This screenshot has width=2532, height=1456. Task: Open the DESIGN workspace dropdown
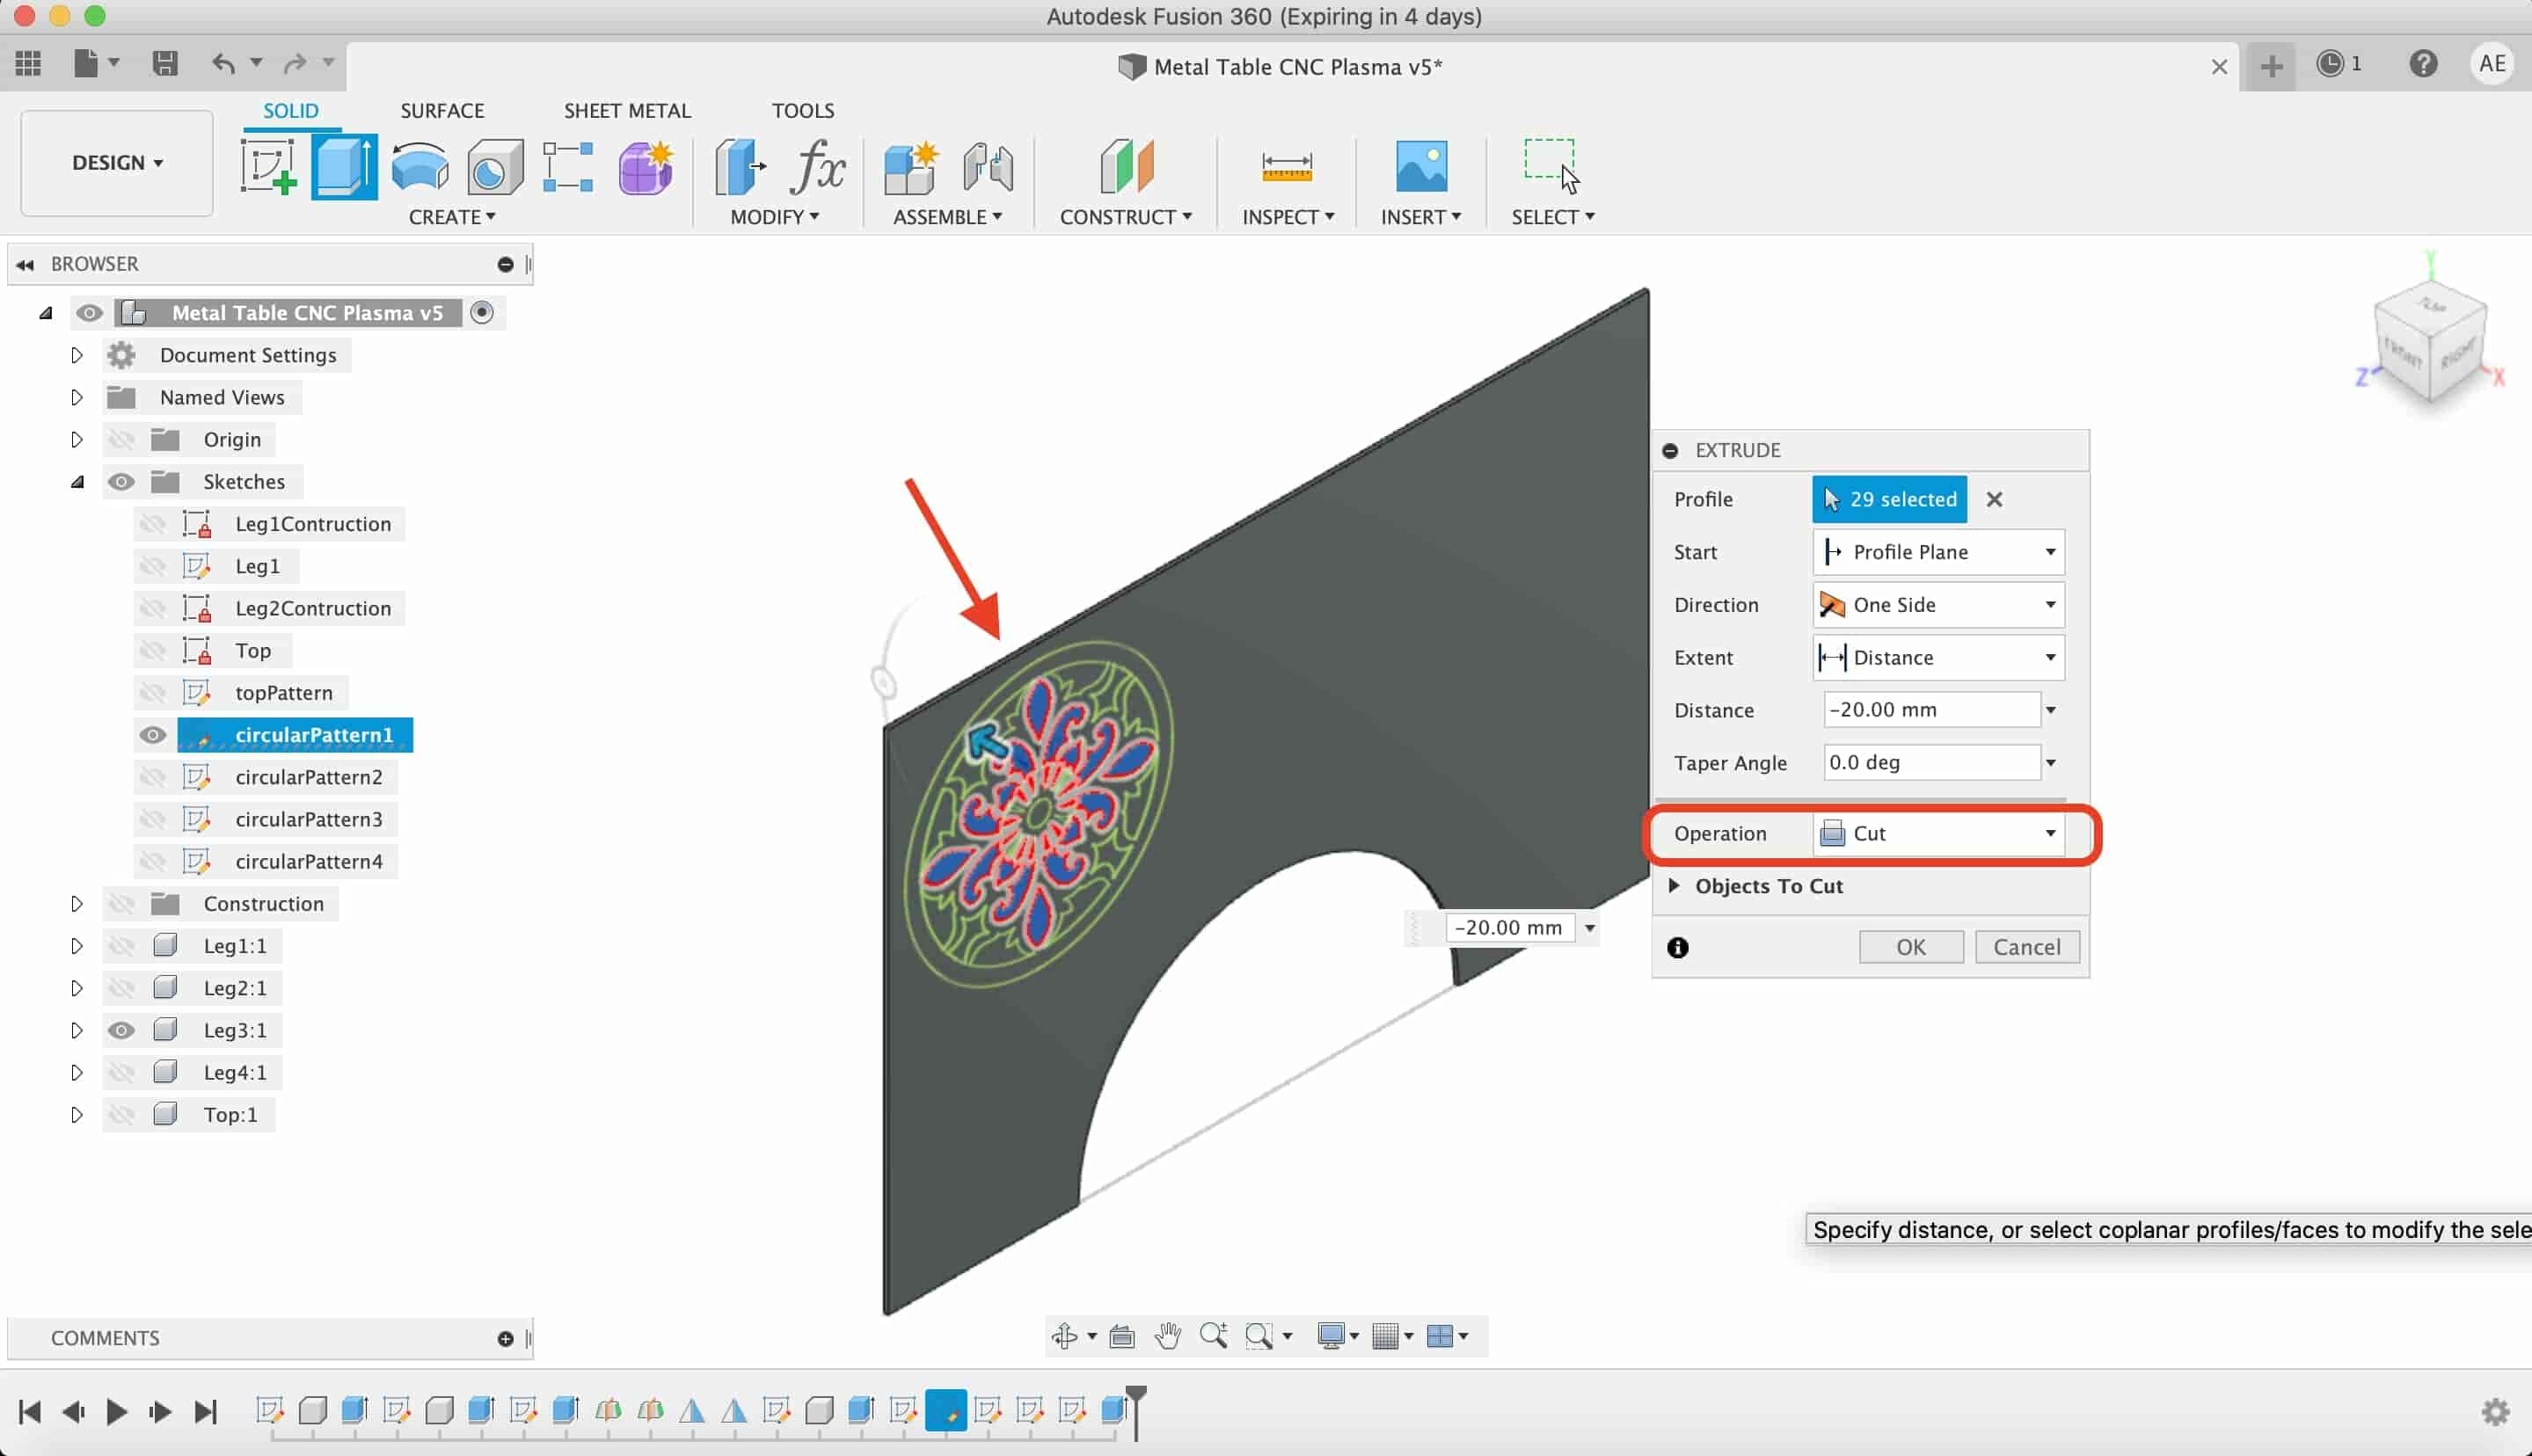[117, 163]
